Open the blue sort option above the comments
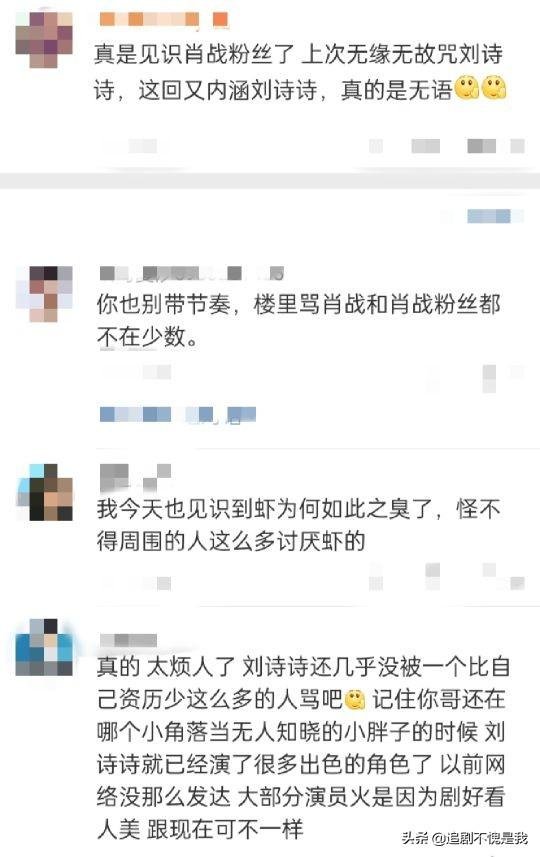The image size is (540, 857). [489, 216]
